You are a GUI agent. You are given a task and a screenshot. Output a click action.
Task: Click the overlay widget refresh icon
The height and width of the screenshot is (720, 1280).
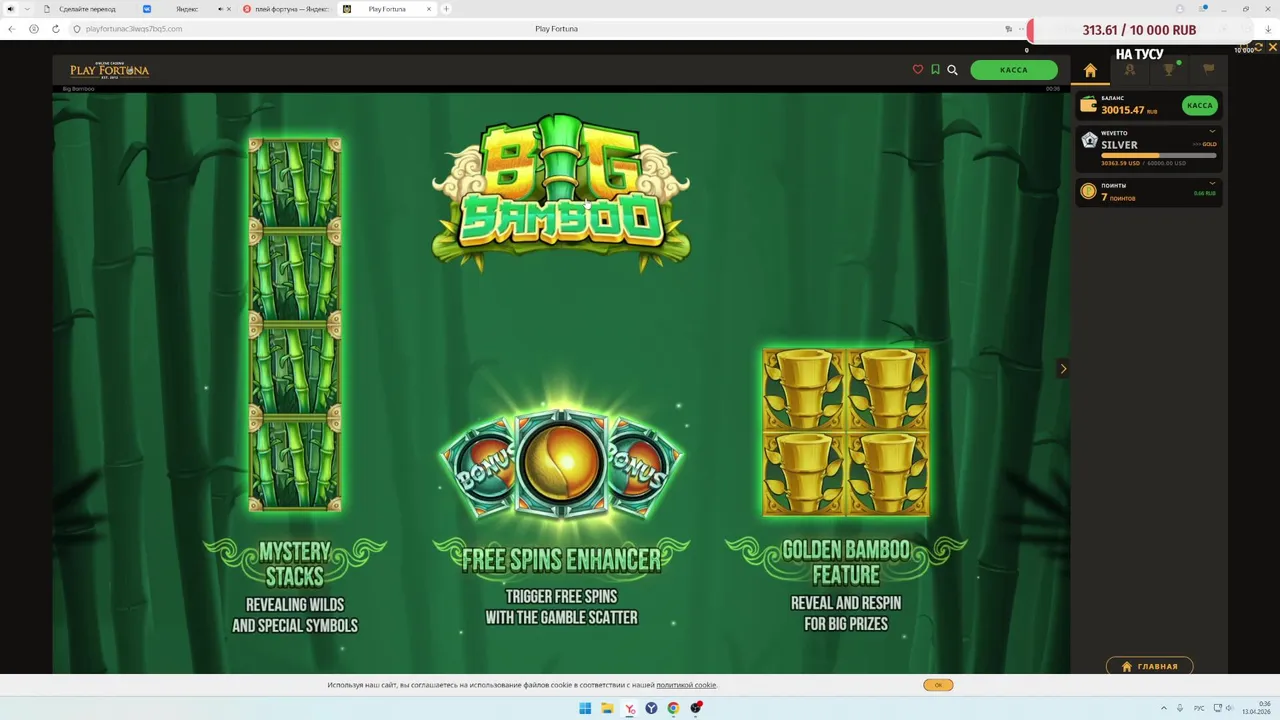(1259, 46)
